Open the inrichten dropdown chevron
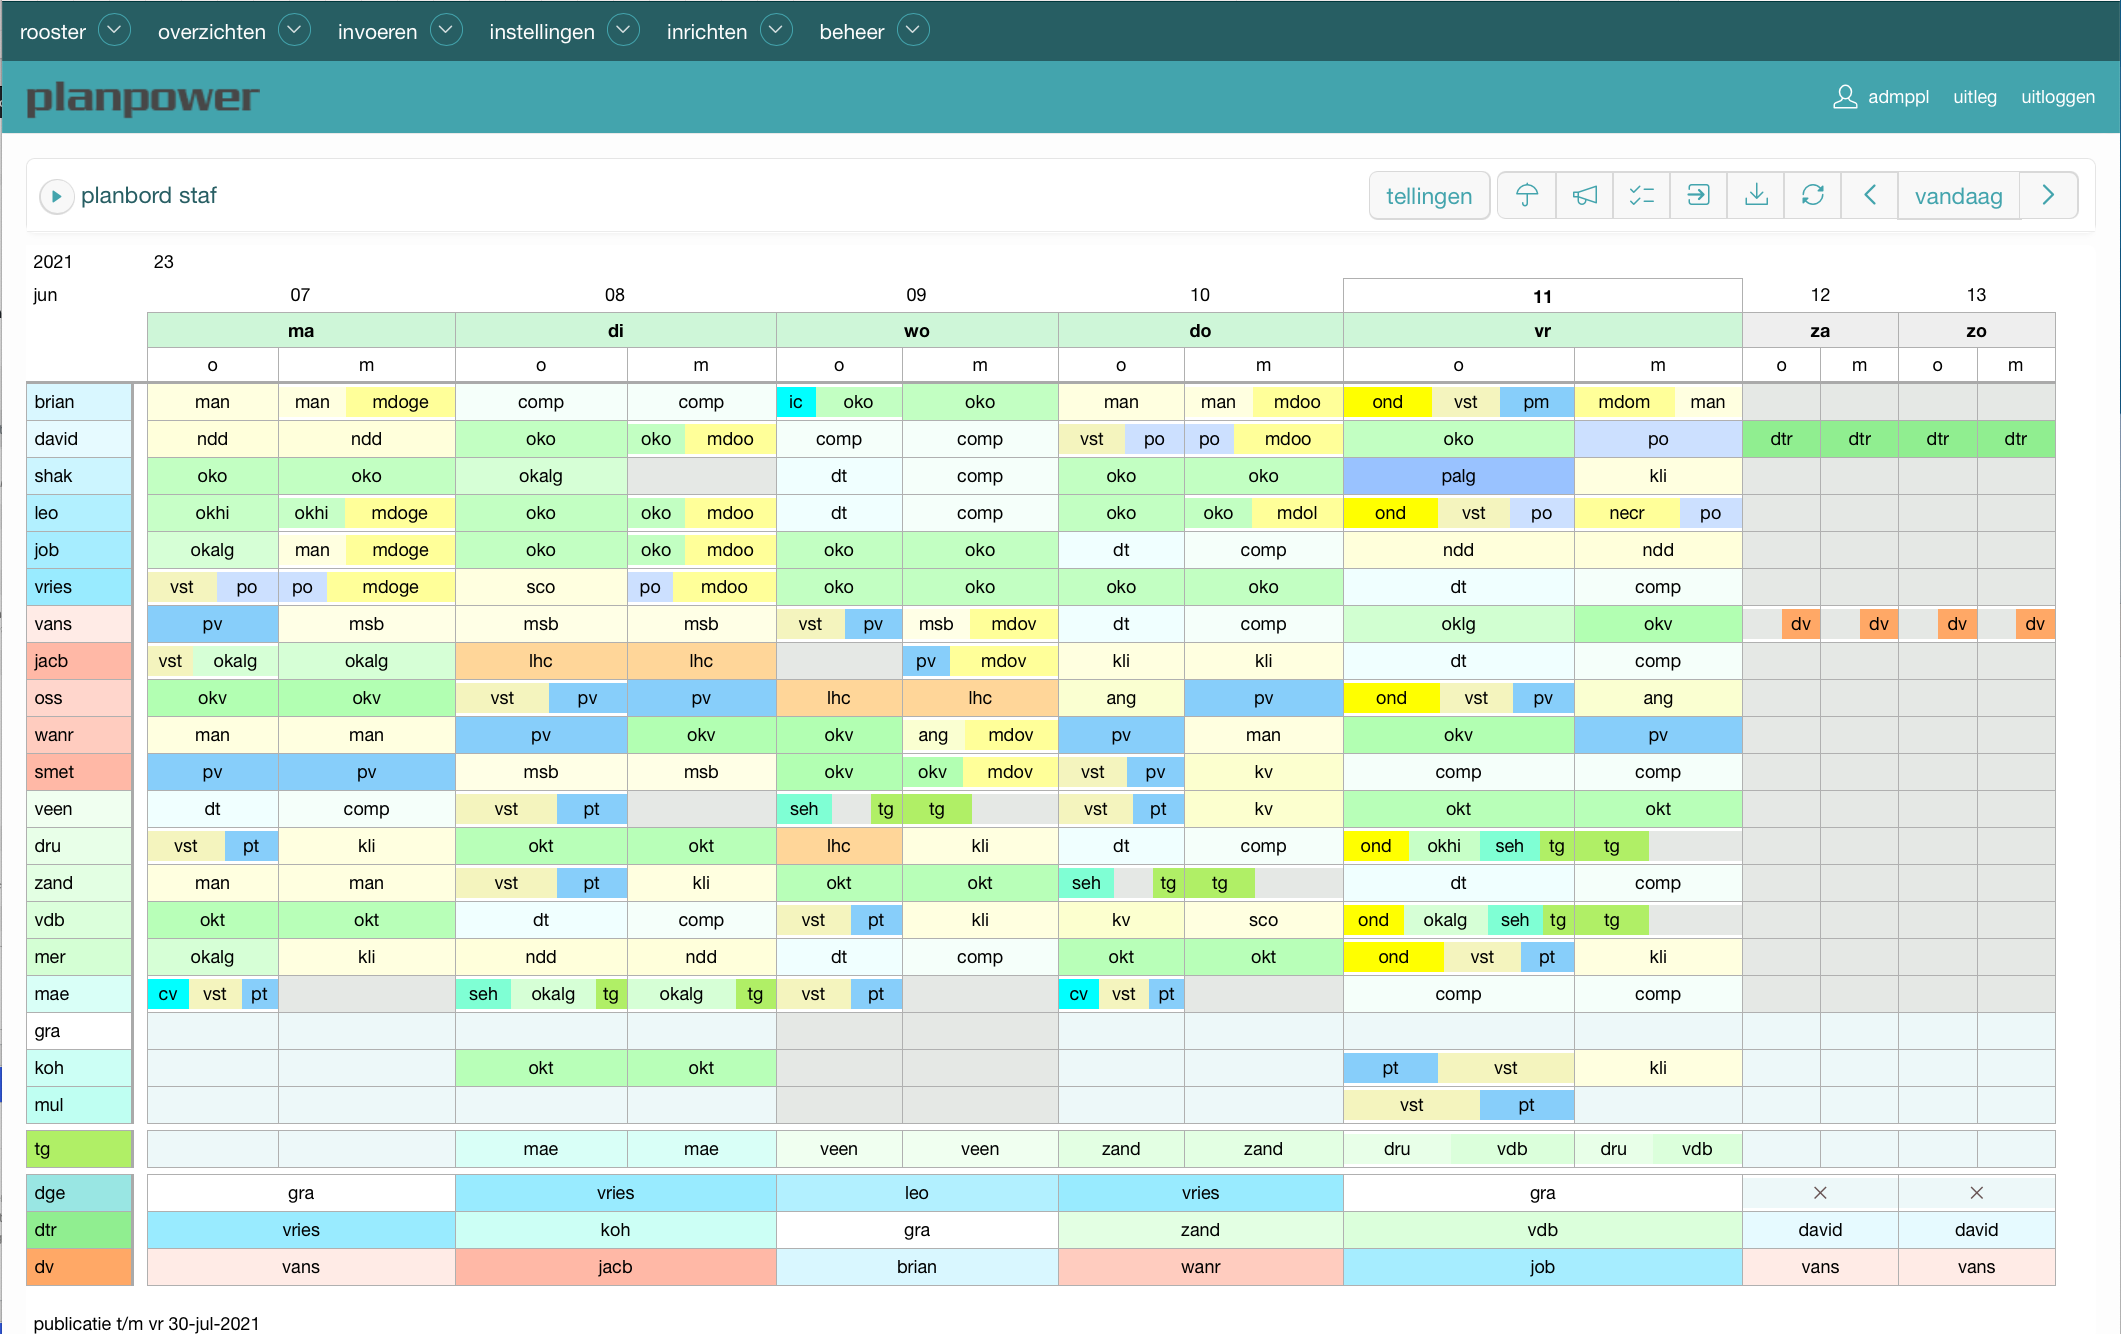The height and width of the screenshot is (1334, 2121). click(776, 30)
